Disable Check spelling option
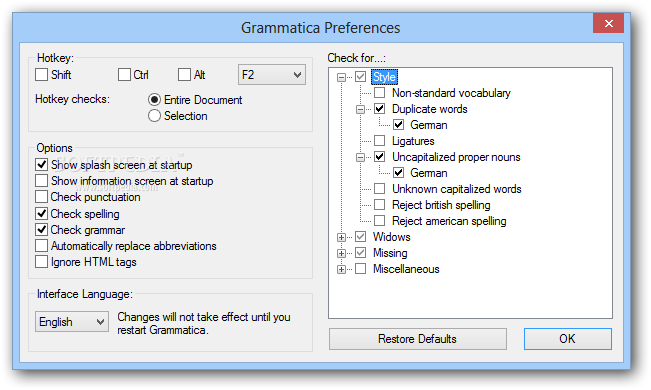The height and width of the screenshot is (390, 651). tap(42, 214)
